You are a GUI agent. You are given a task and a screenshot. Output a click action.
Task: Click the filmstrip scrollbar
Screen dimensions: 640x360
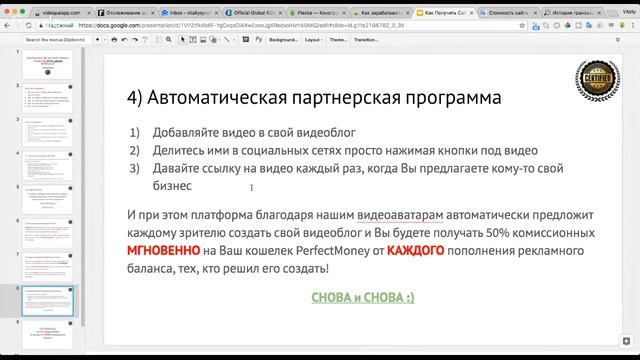[83, 186]
